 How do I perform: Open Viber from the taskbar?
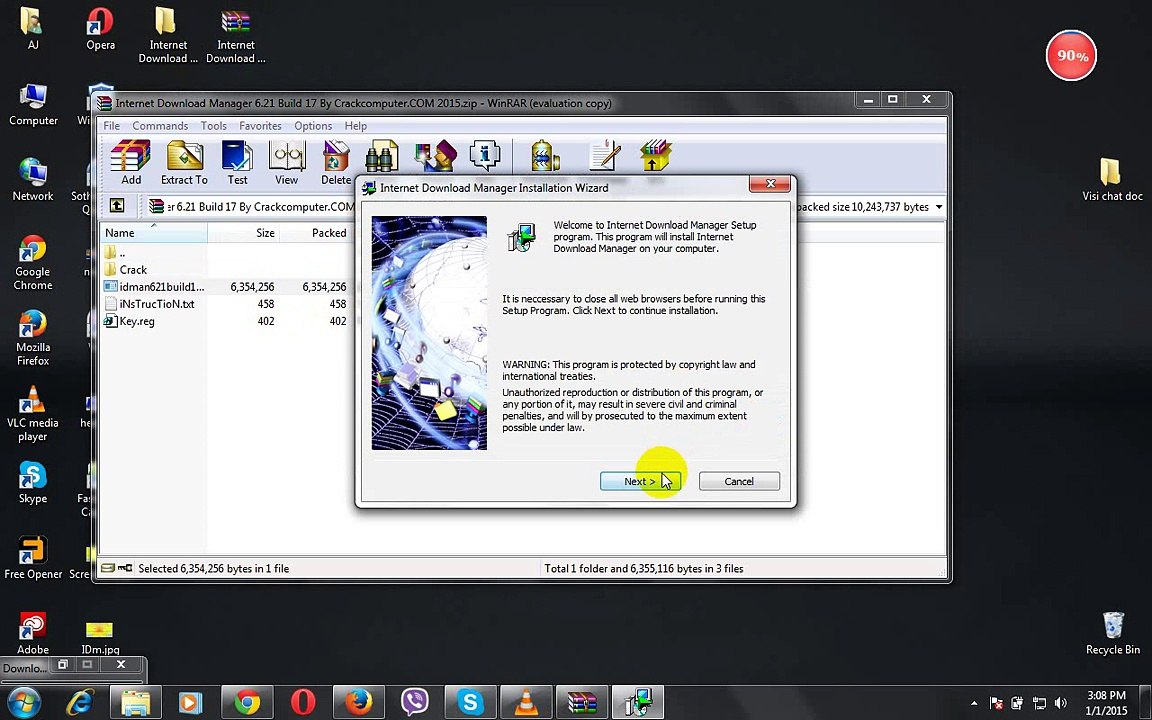pos(415,703)
